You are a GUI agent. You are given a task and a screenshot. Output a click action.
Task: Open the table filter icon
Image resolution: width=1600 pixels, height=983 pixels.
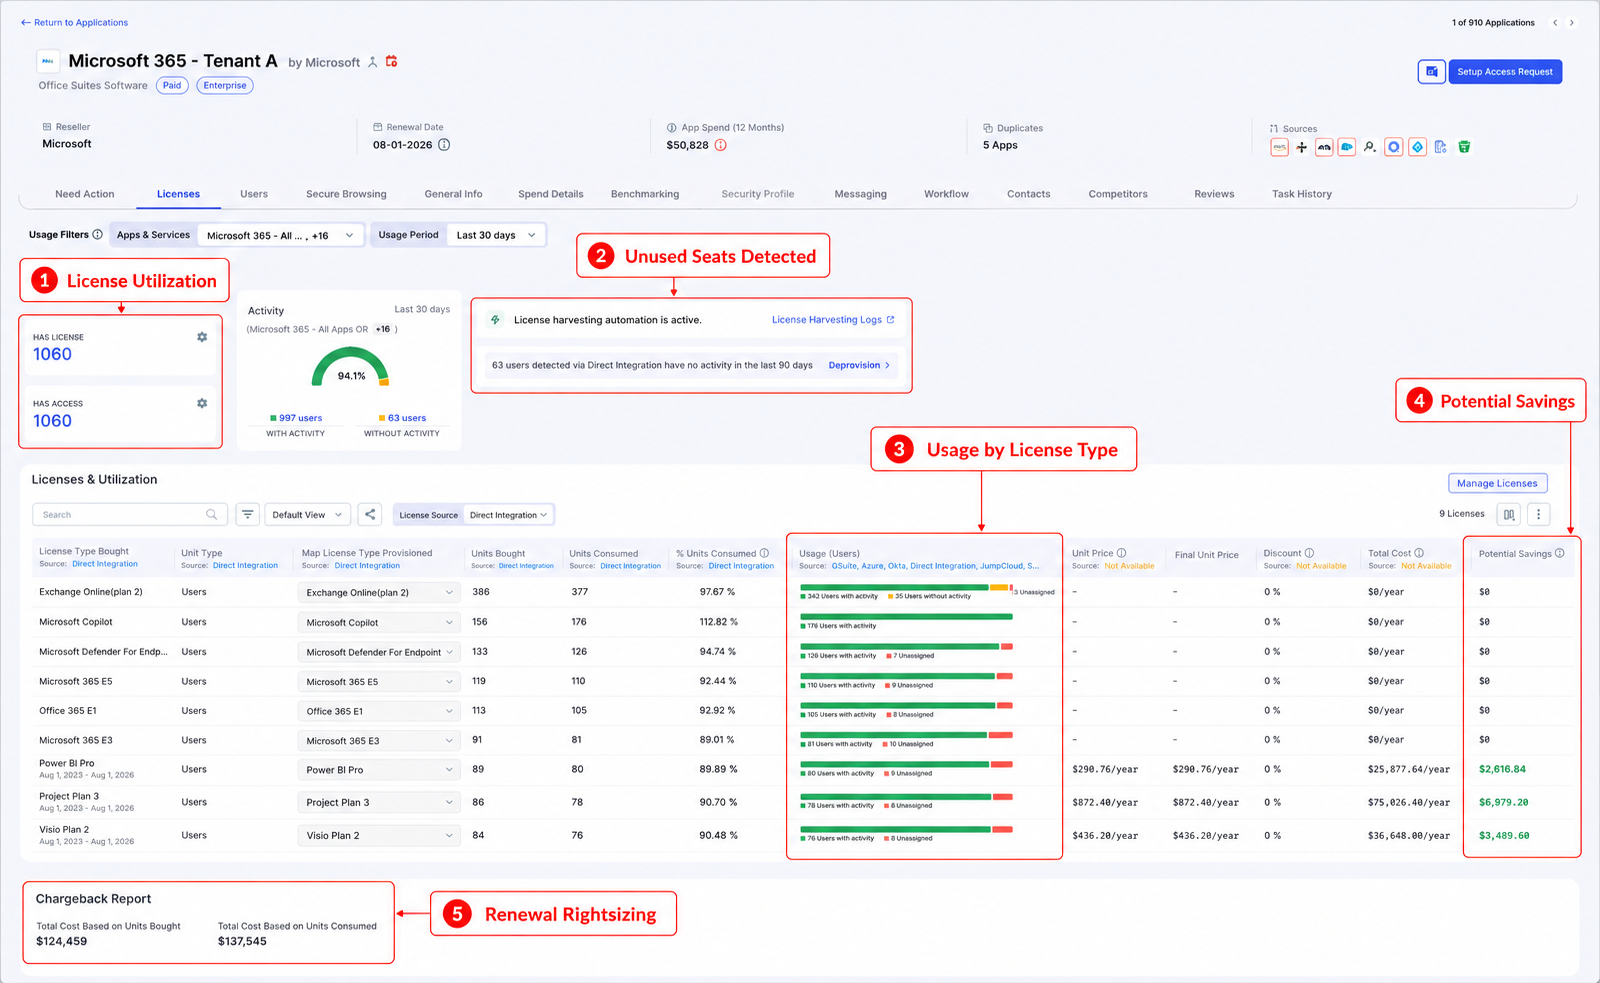[x=248, y=514]
